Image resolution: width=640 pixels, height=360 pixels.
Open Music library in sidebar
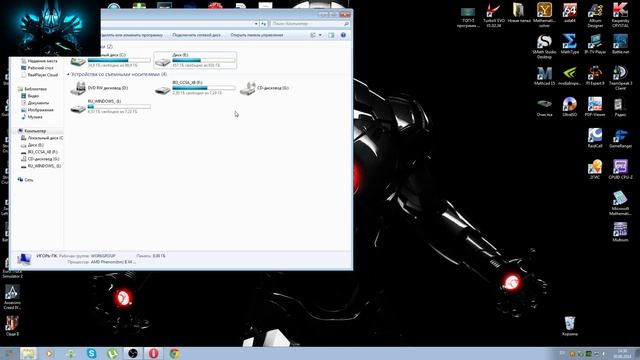[32, 117]
